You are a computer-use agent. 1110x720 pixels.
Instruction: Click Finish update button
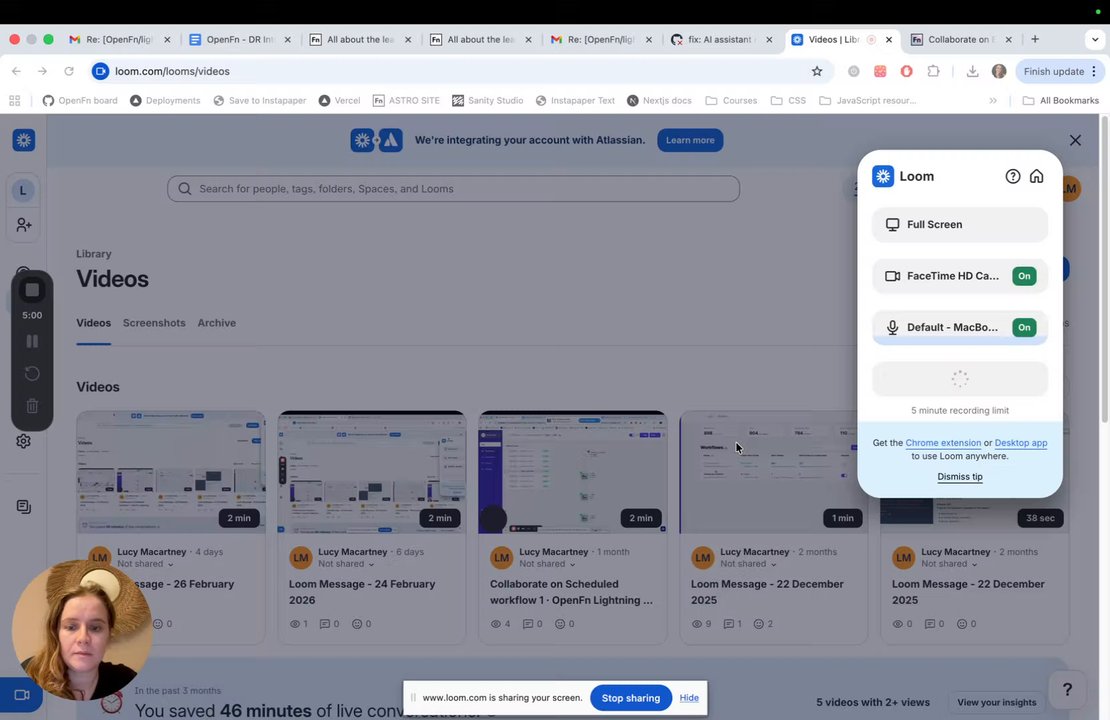[x=1059, y=71]
